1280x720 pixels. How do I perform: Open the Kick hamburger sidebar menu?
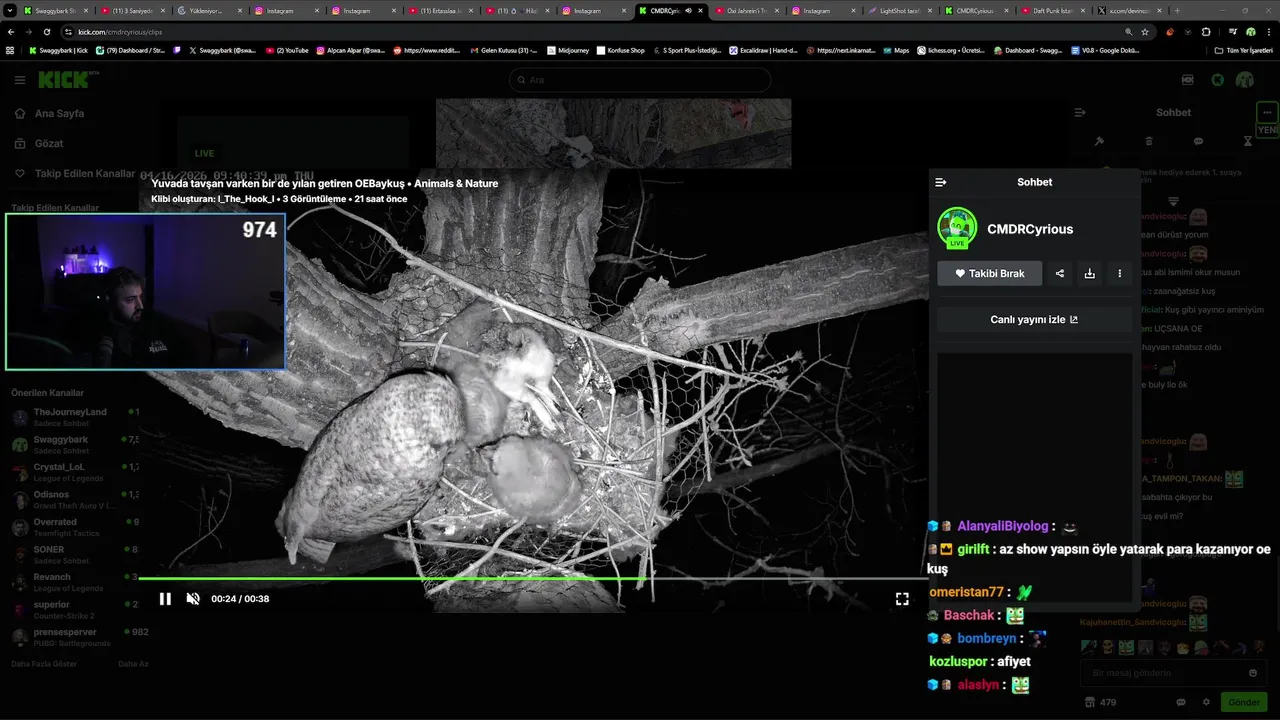[x=20, y=80]
